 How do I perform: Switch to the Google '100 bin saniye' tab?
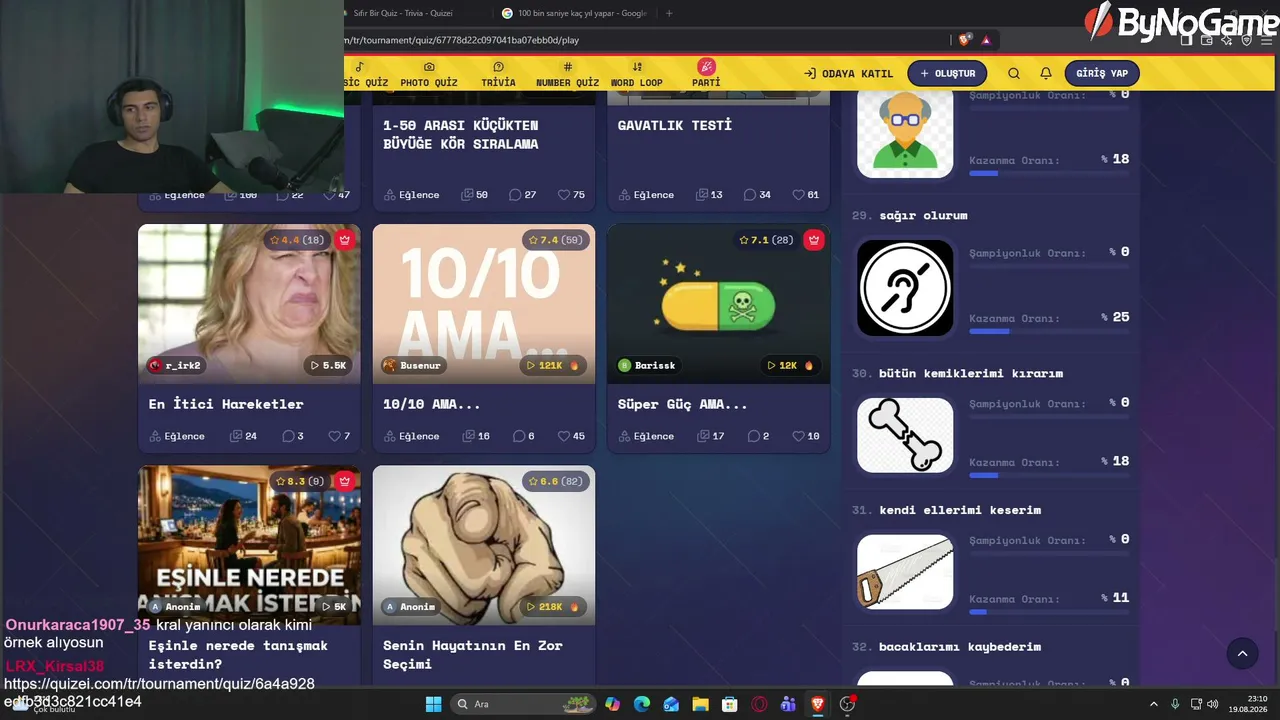tap(574, 13)
